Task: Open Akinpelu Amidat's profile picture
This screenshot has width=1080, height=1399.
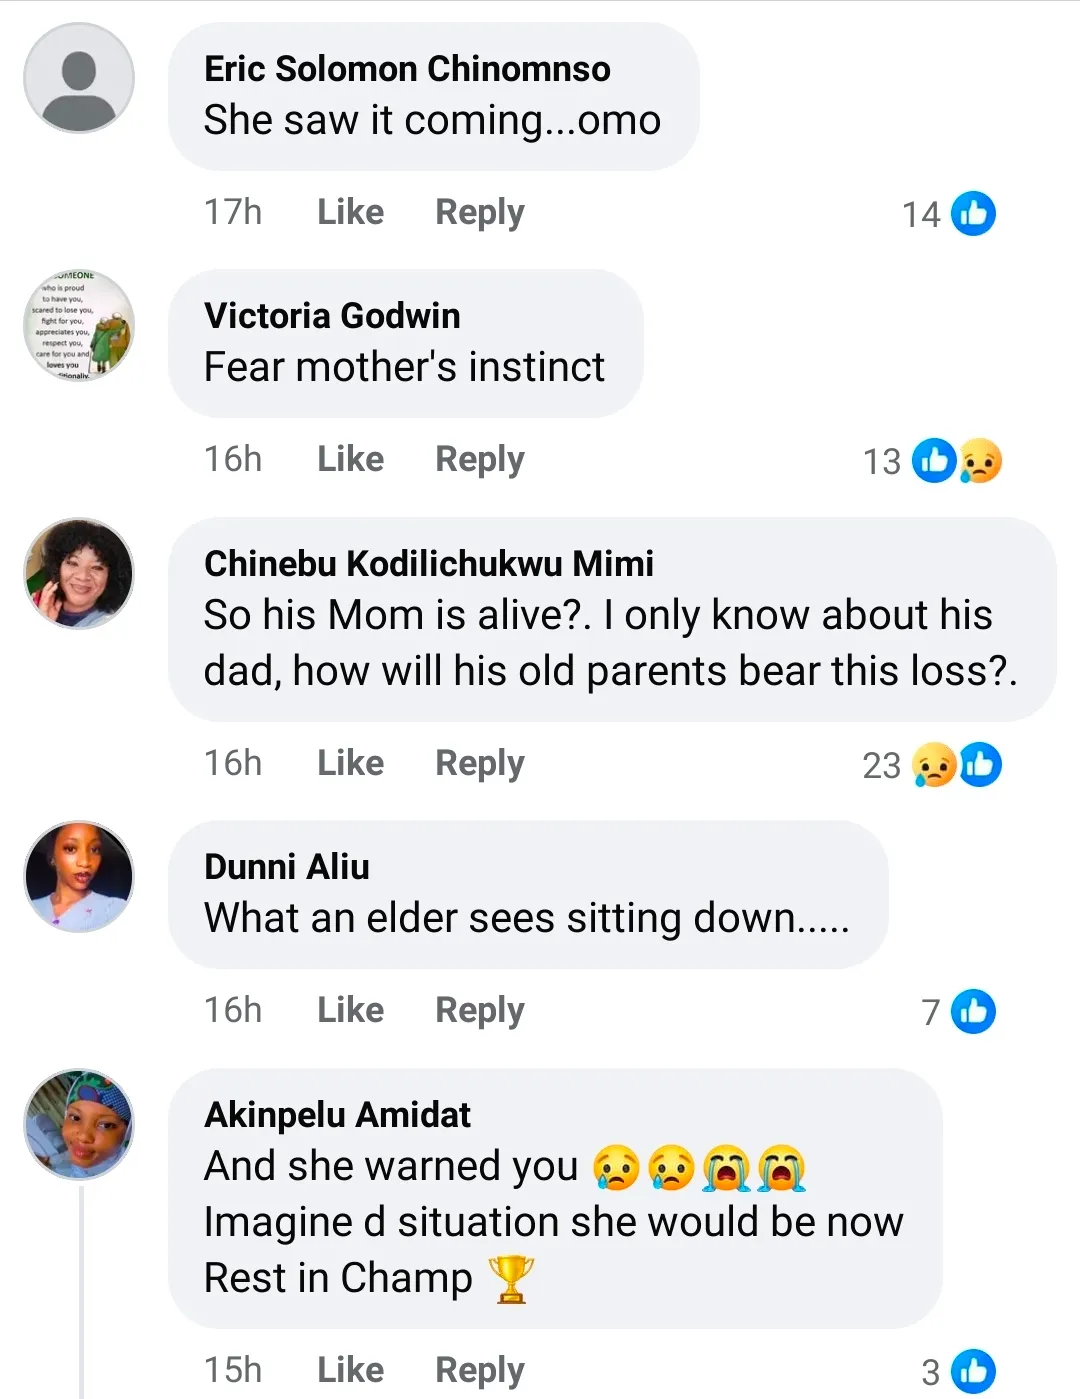Action: [x=79, y=1124]
